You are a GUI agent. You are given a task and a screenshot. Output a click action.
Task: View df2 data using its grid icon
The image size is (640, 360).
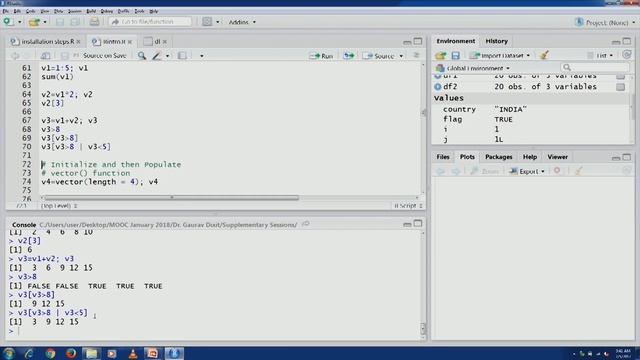point(620,87)
